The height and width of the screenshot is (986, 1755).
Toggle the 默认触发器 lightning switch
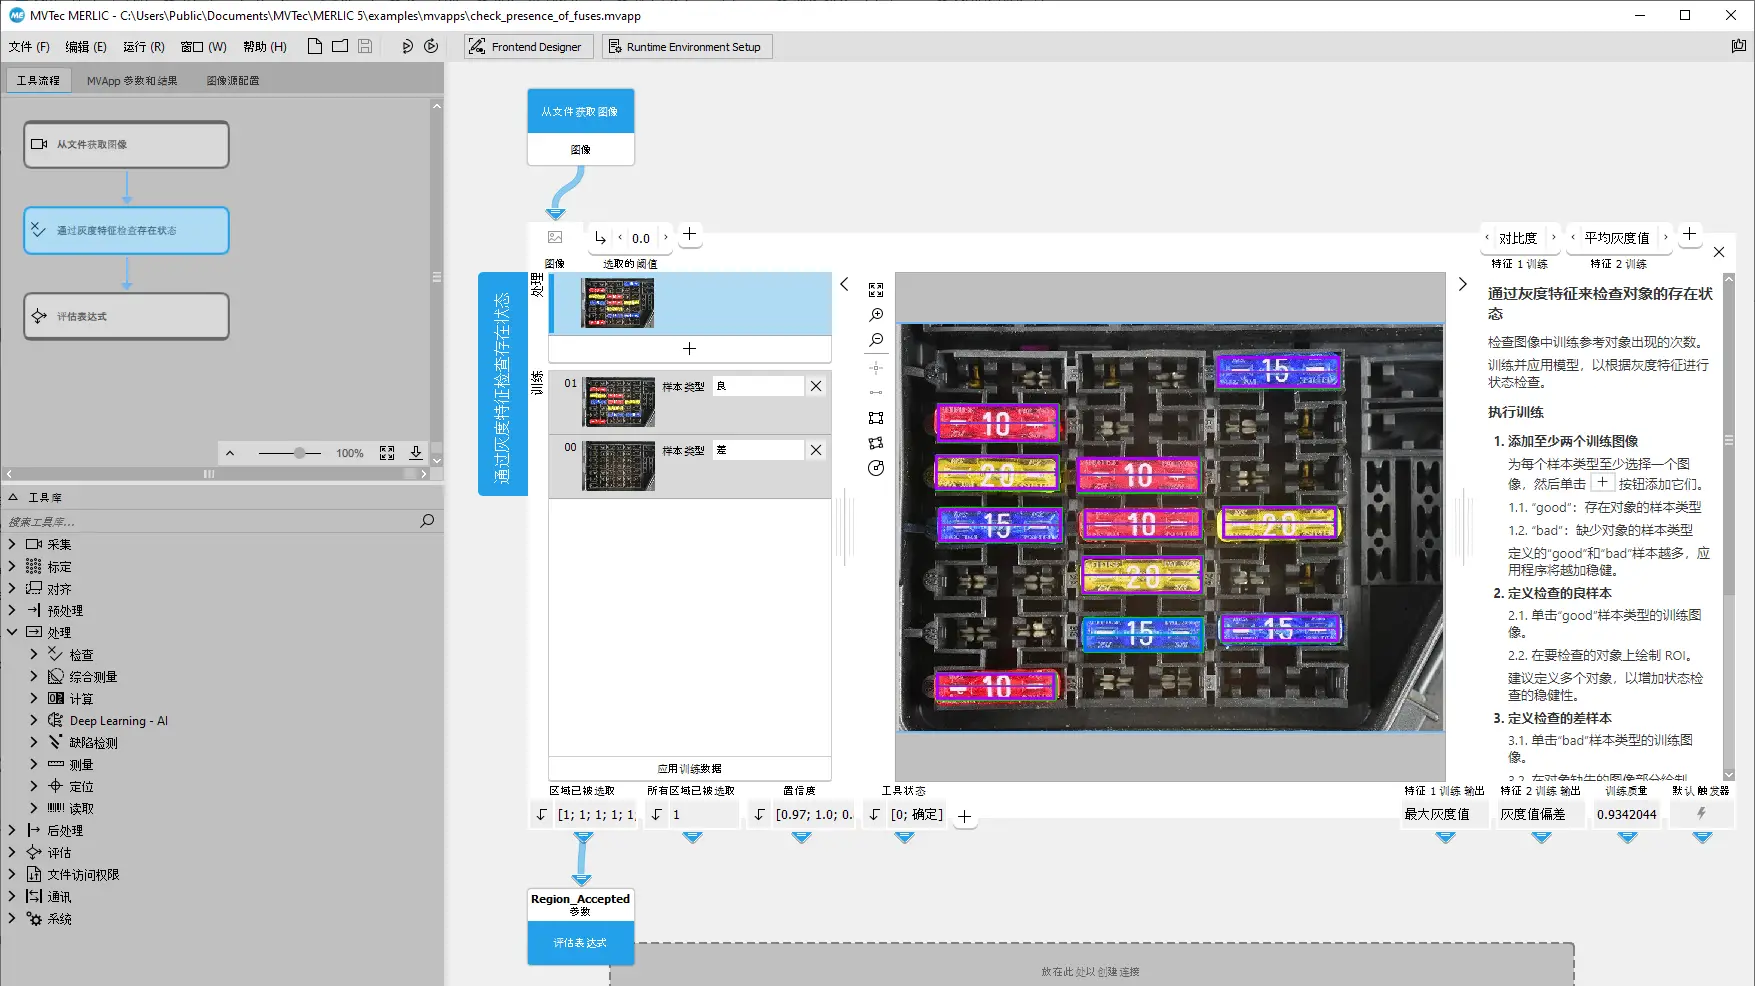[1701, 814]
